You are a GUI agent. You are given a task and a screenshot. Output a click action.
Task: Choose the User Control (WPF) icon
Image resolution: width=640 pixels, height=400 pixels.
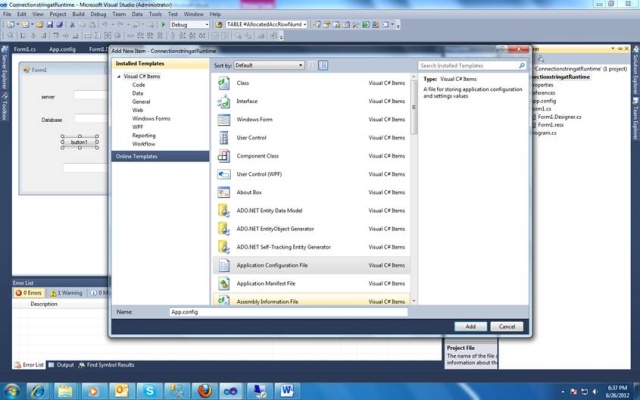(x=224, y=174)
